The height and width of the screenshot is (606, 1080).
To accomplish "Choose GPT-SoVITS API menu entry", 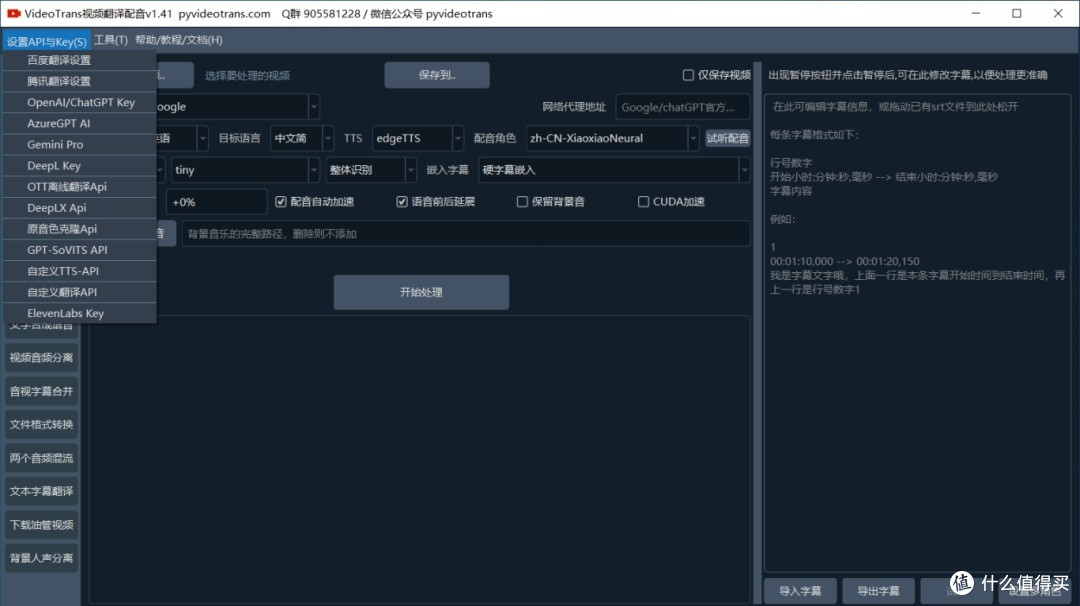I will pos(79,250).
